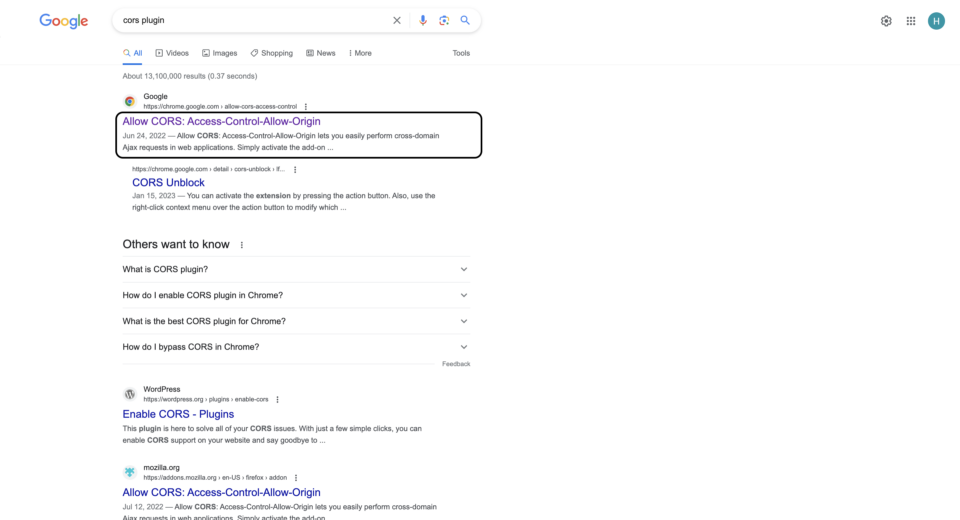Open Google Lens image search
The height and width of the screenshot is (520, 960).
(444, 20)
